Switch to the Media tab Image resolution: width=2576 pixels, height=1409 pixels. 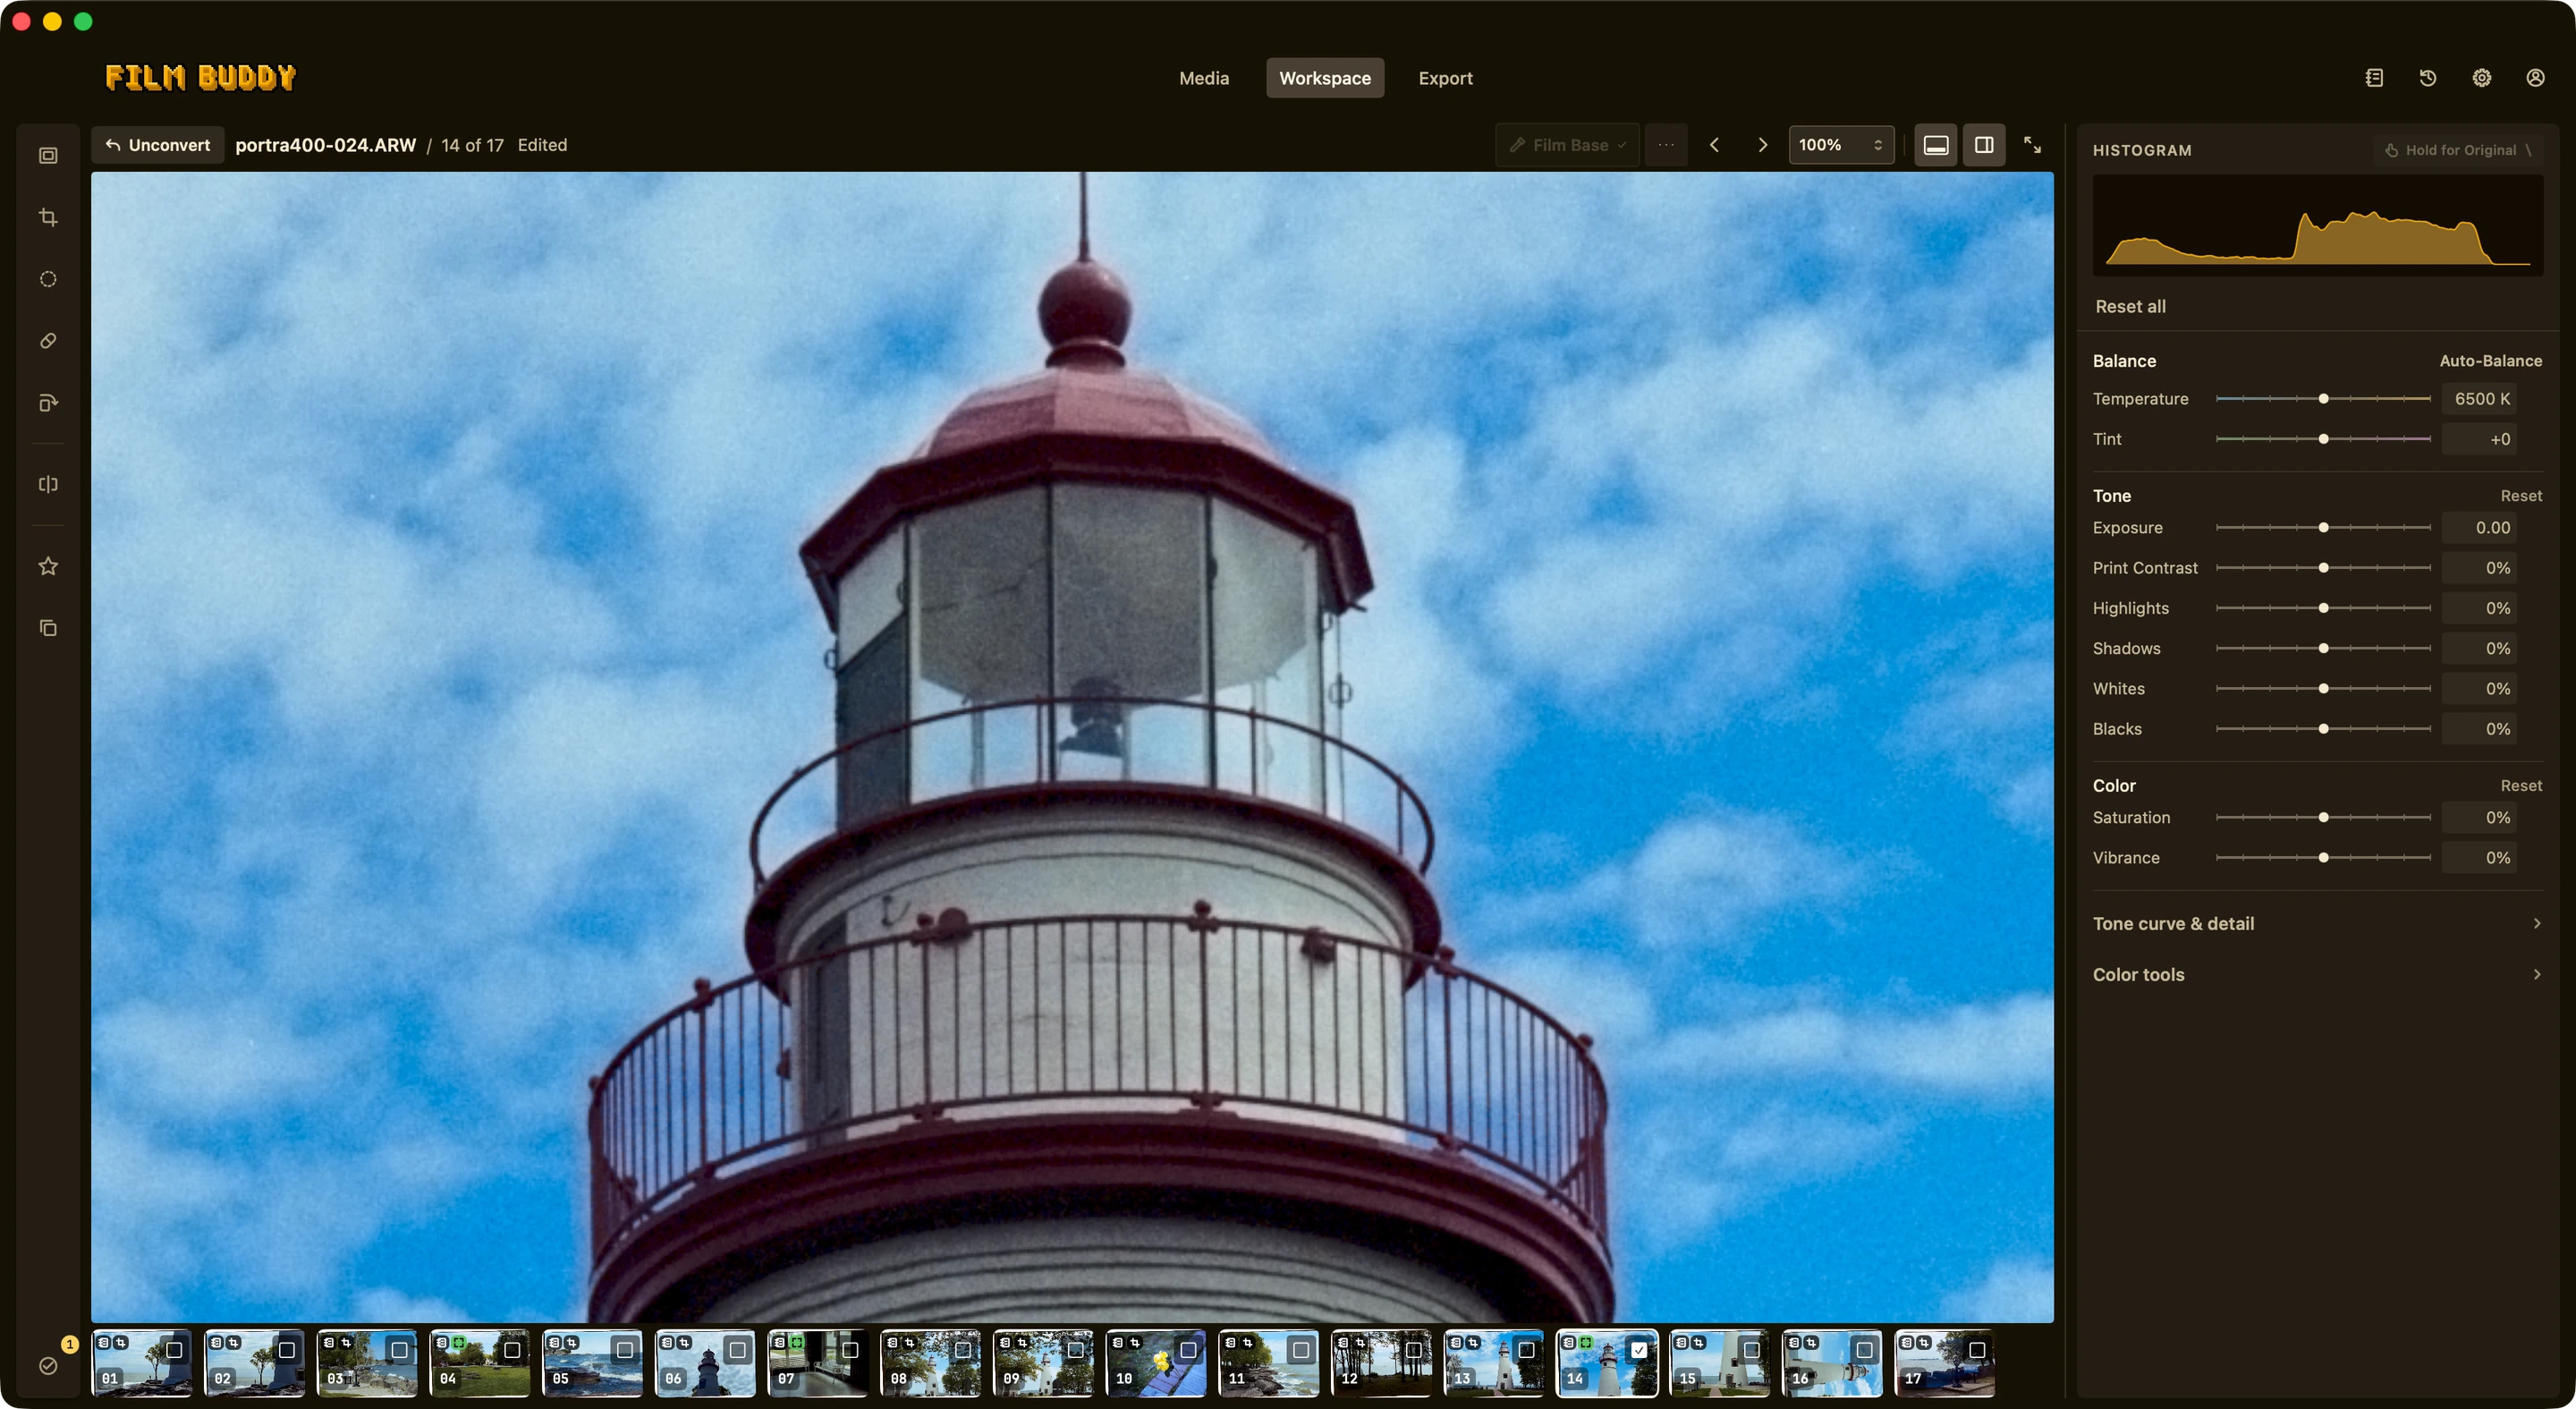click(1204, 78)
